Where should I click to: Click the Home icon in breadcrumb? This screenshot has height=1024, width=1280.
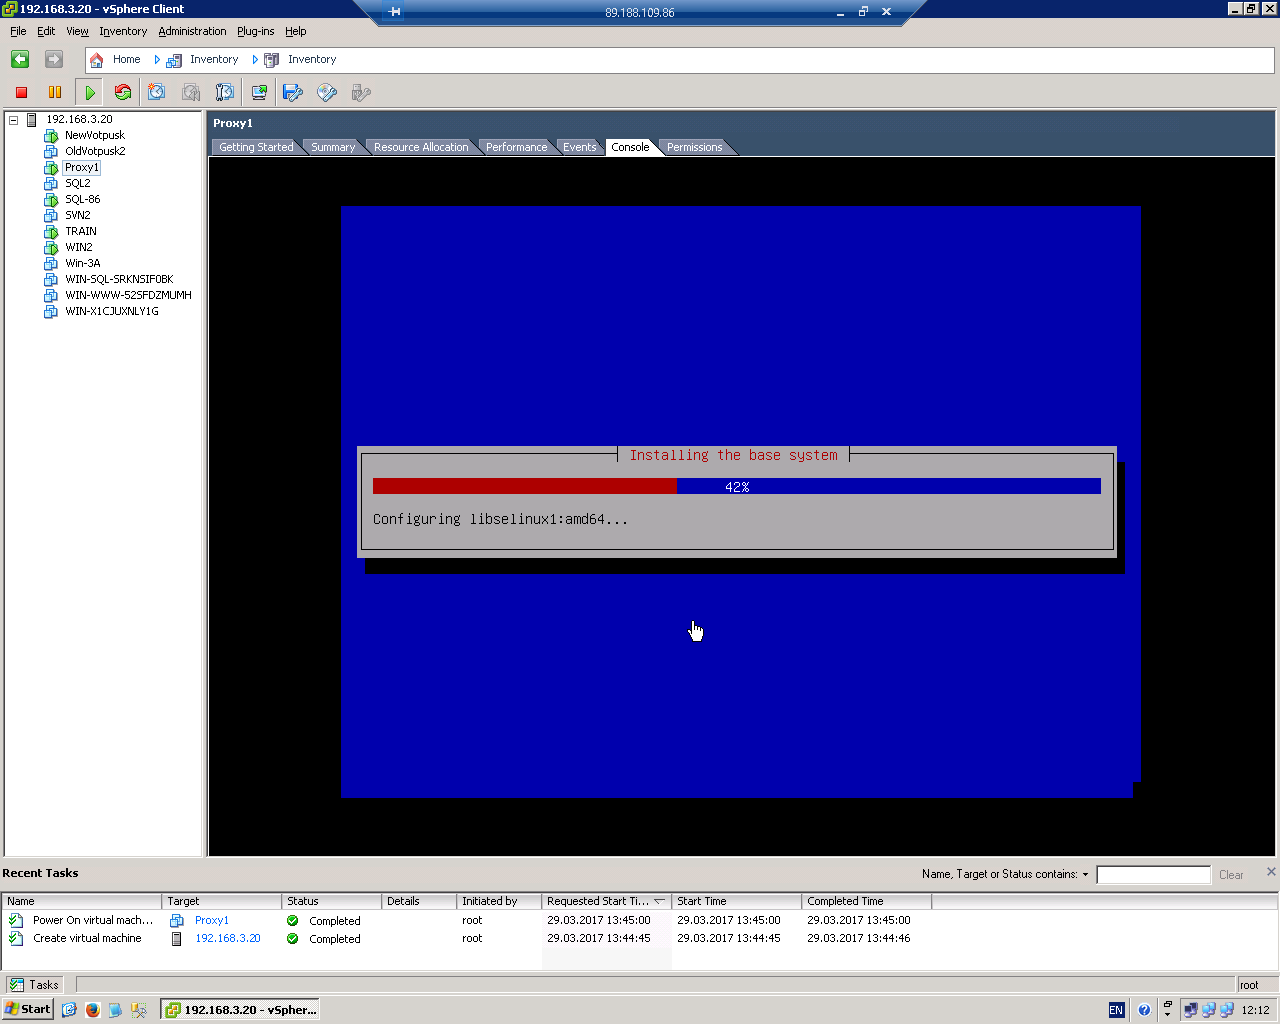coord(96,60)
